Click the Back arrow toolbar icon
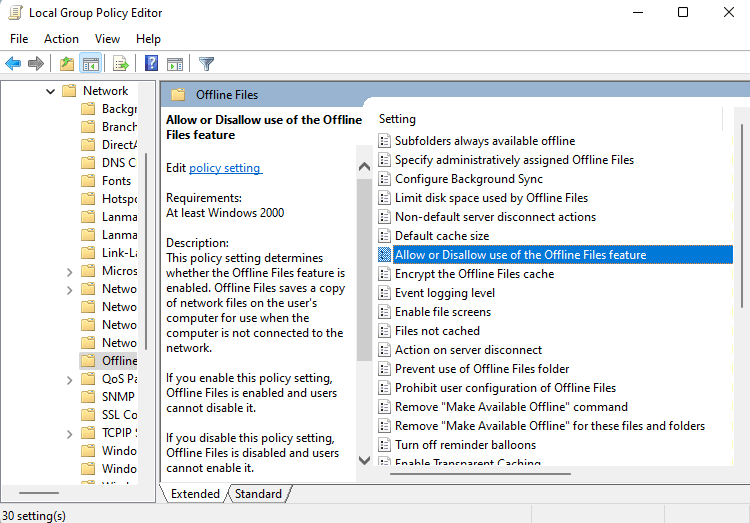The width and height of the screenshot is (750, 523). (x=13, y=64)
